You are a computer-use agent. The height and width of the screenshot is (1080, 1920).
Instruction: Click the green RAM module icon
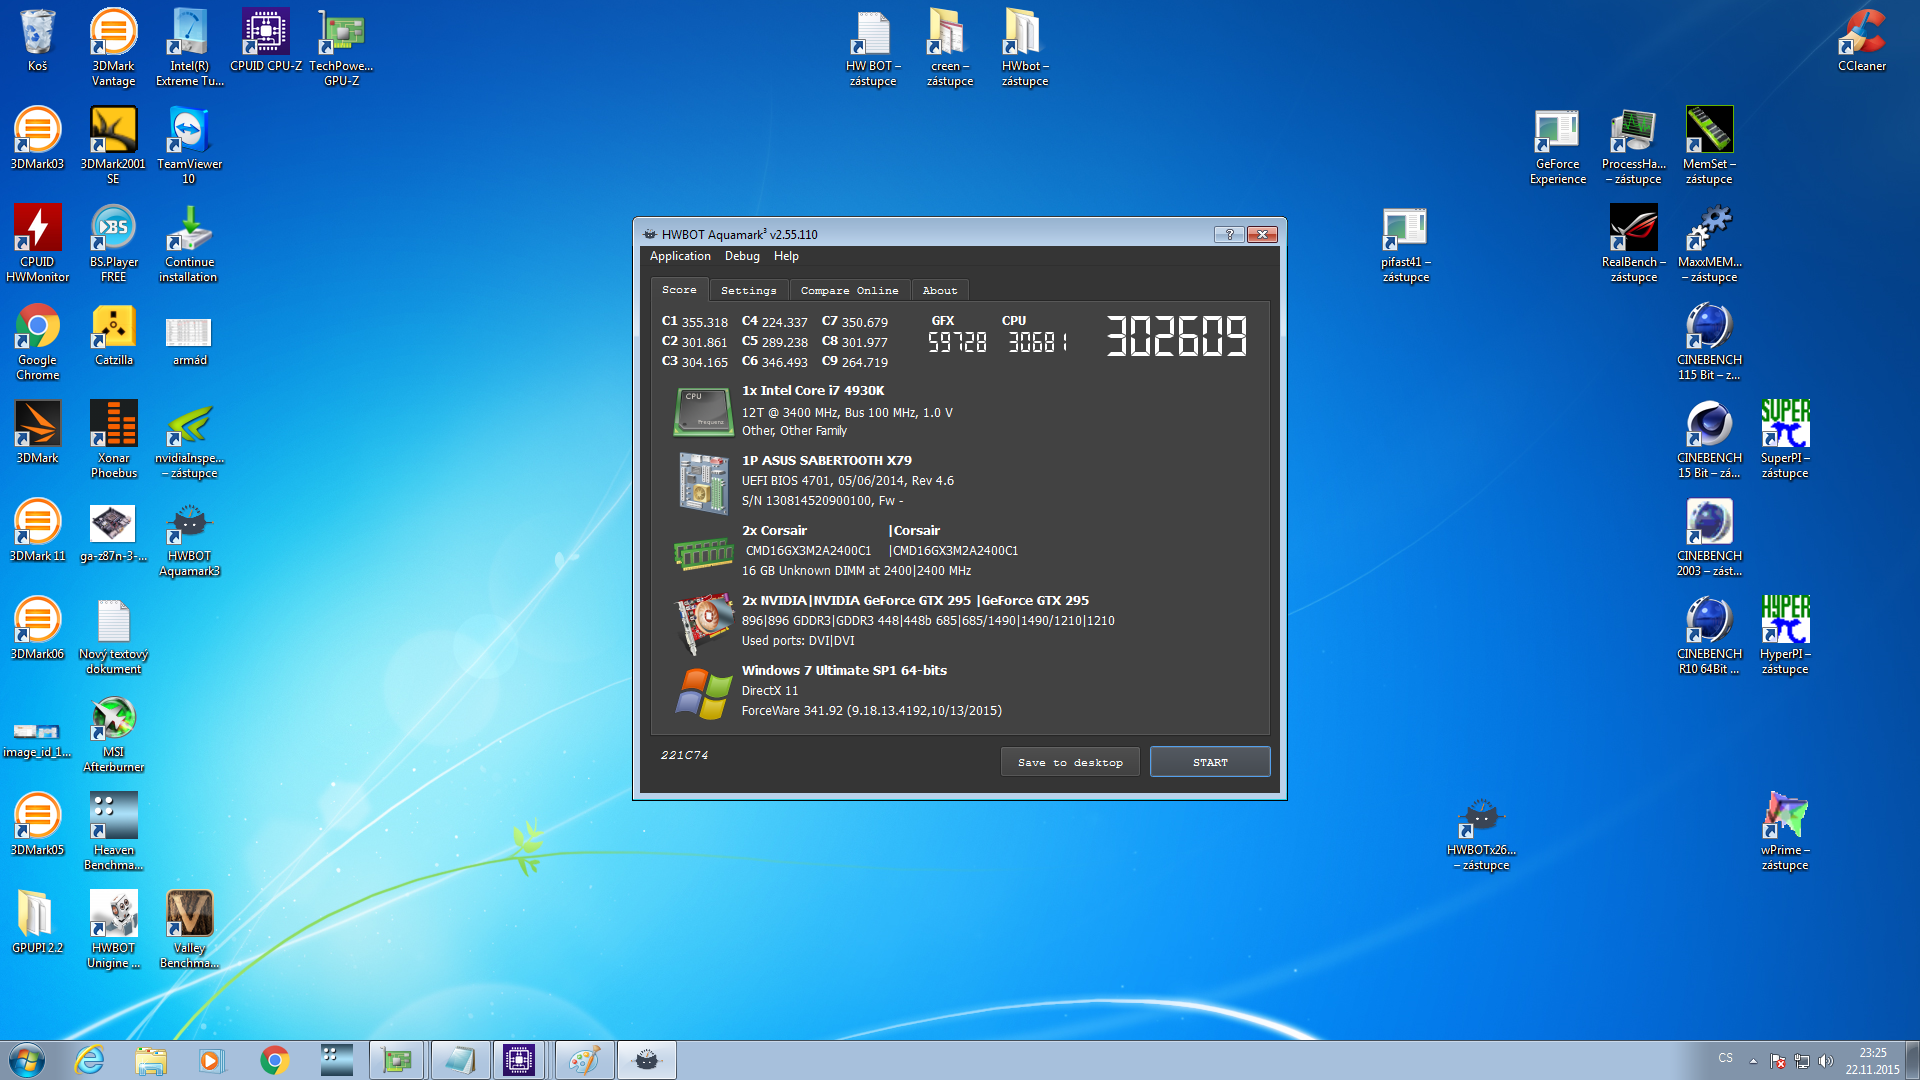point(704,553)
